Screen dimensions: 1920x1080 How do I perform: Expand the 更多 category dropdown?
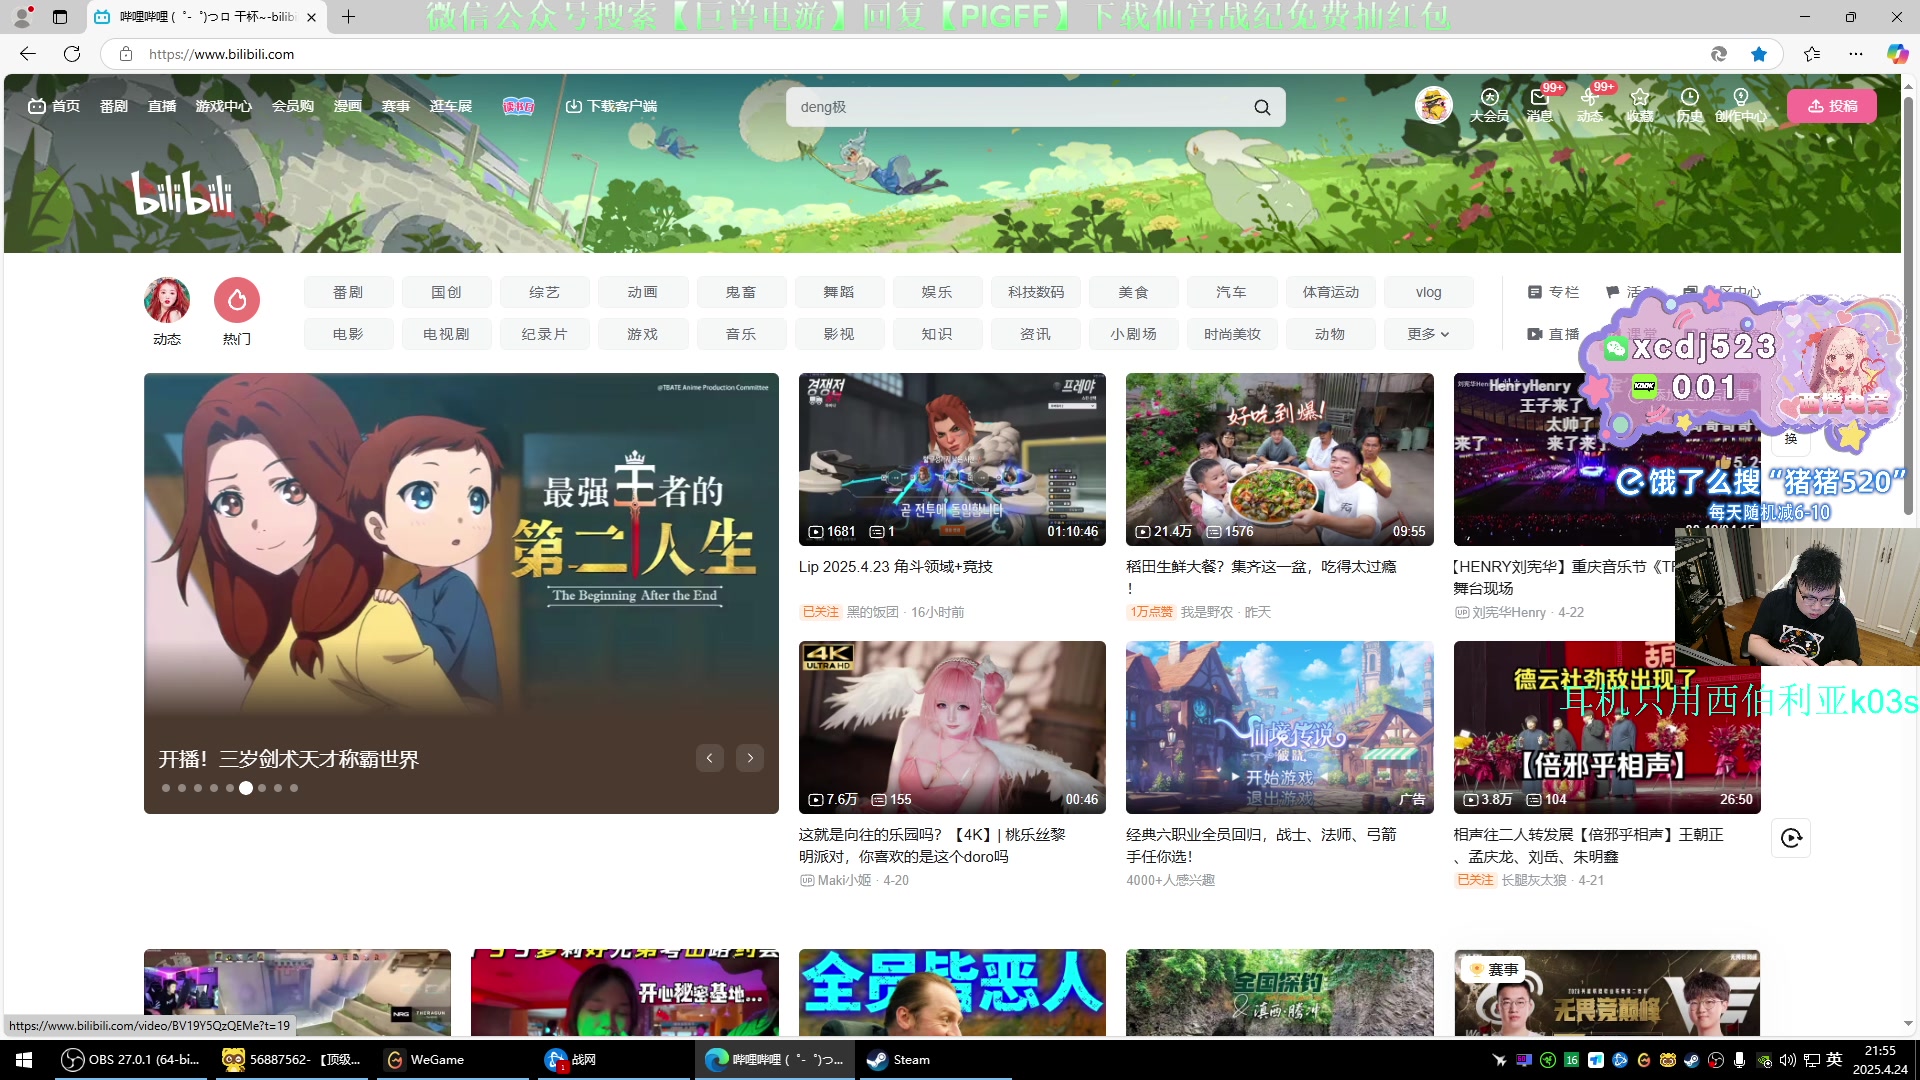[1428, 334]
